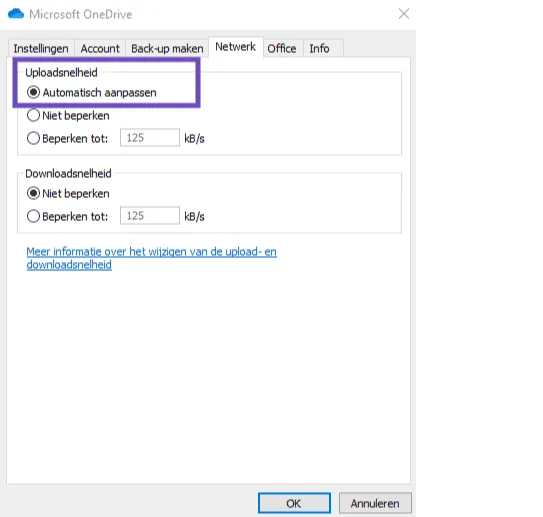The width and height of the screenshot is (543, 517).
Task: Select the Netwerk tab
Action: coord(235,47)
